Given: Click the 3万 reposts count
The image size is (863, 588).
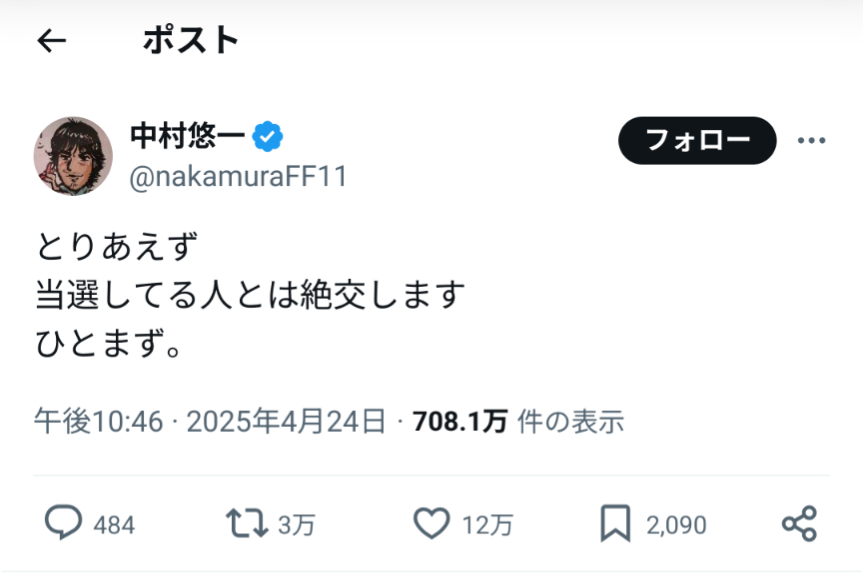Looking at the screenshot, I should [298, 524].
